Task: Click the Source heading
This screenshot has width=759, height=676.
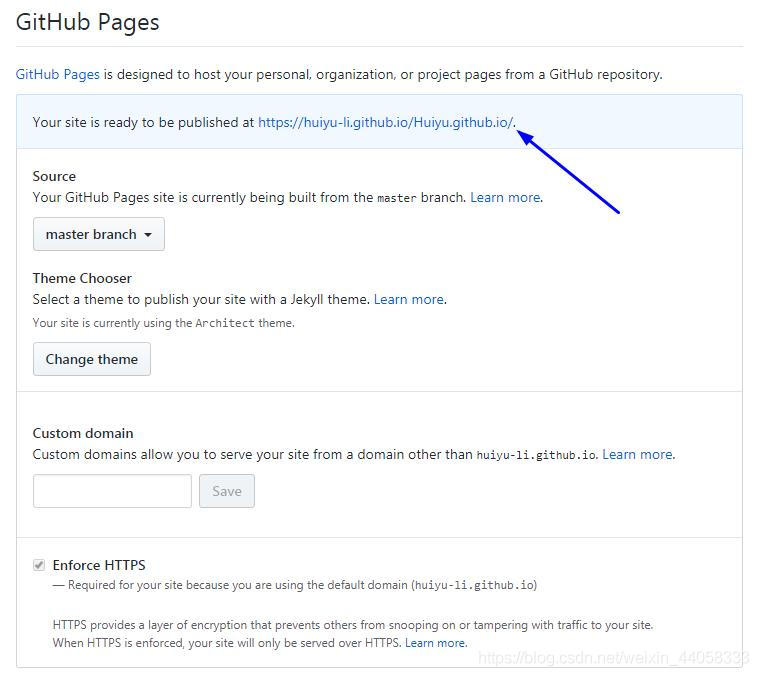Action: [x=54, y=176]
